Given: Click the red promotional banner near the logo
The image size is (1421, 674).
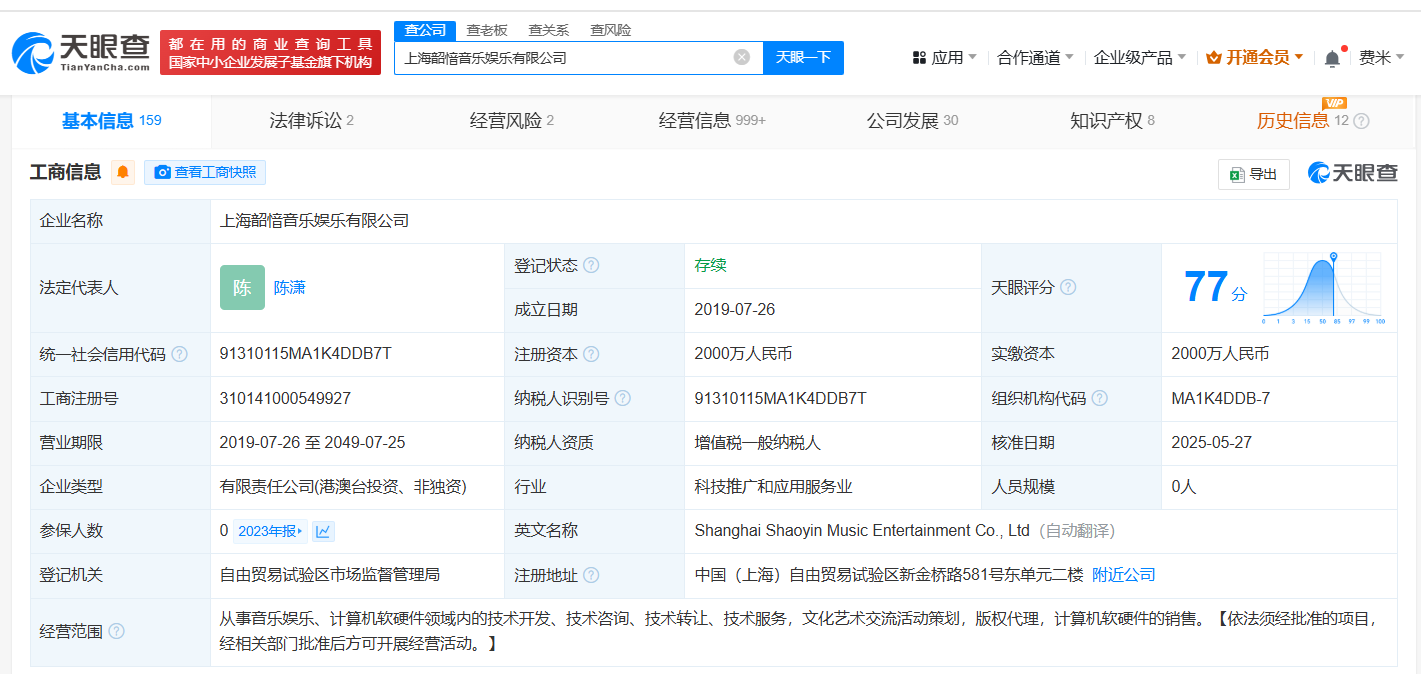Looking at the screenshot, I should [x=270, y=52].
